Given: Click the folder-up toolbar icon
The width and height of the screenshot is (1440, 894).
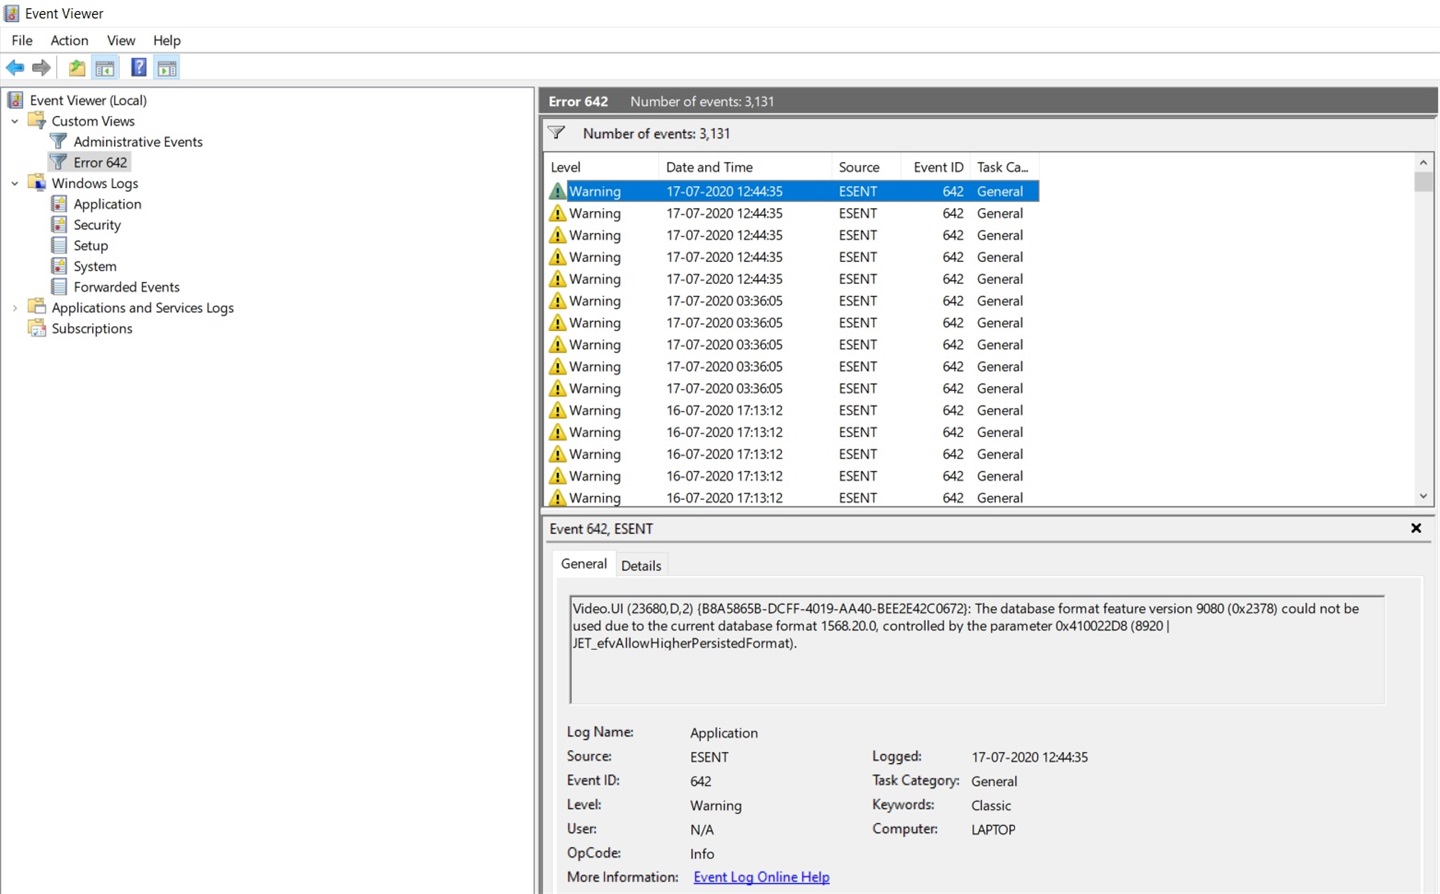Looking at the screenshot, I should point(77,68).
